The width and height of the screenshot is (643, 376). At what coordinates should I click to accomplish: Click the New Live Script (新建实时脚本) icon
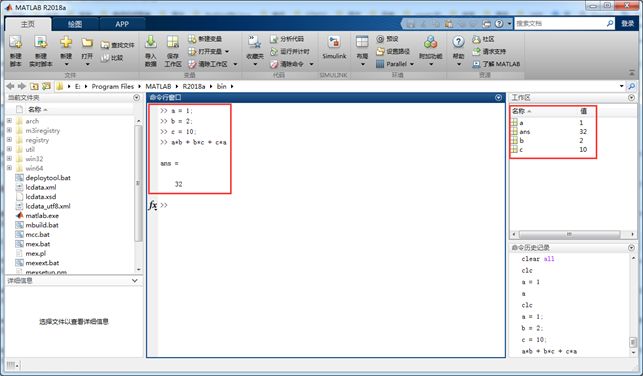pos(41,43)
